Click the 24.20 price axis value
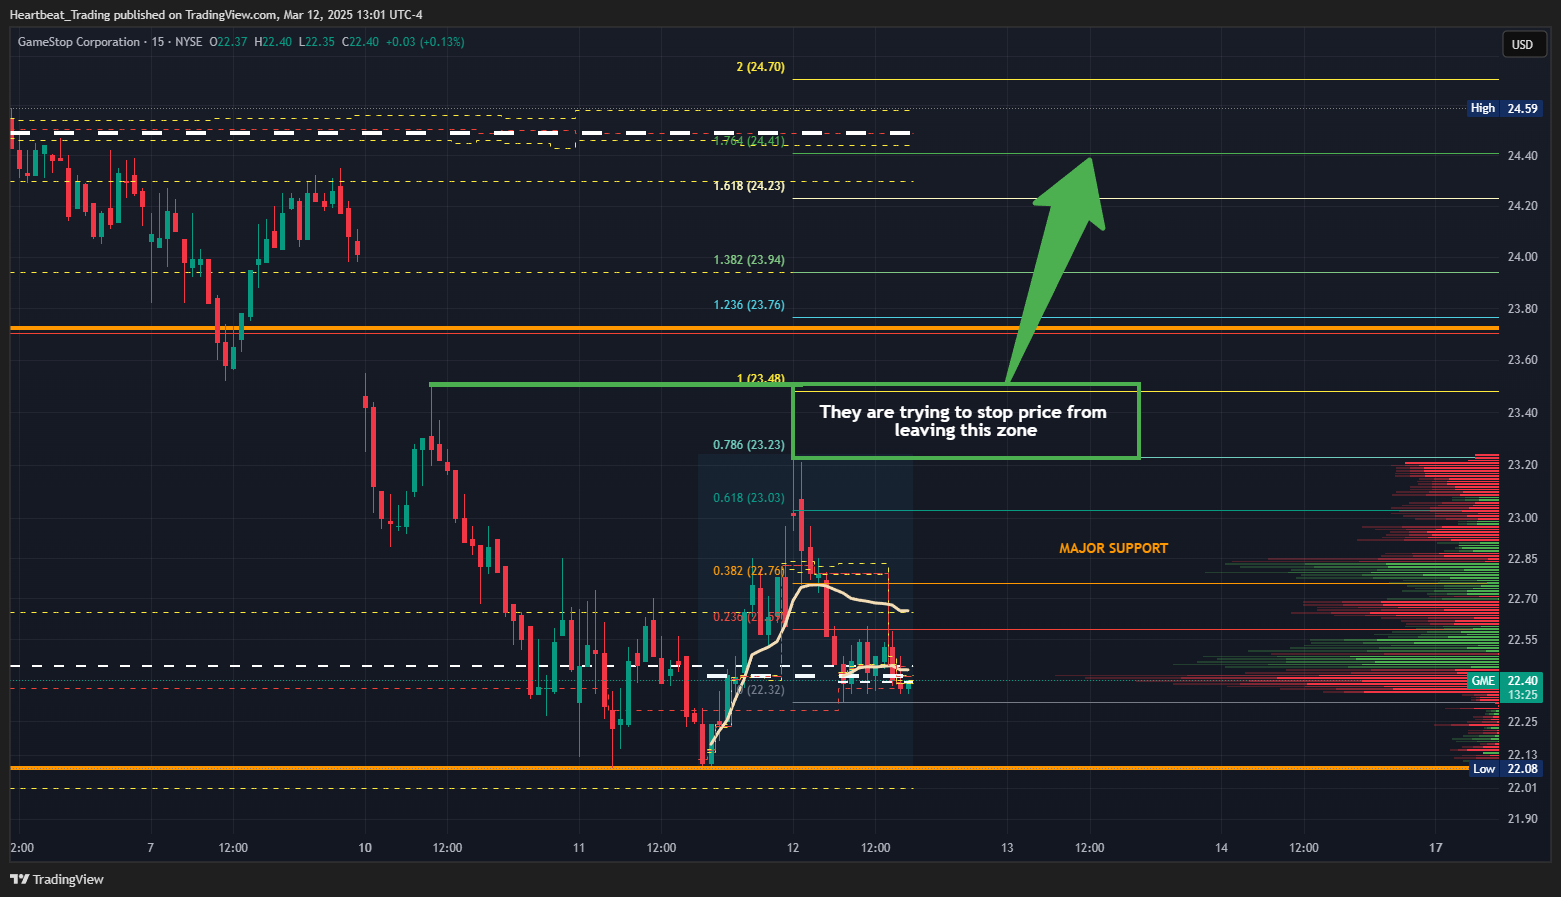 [1522, 206]
